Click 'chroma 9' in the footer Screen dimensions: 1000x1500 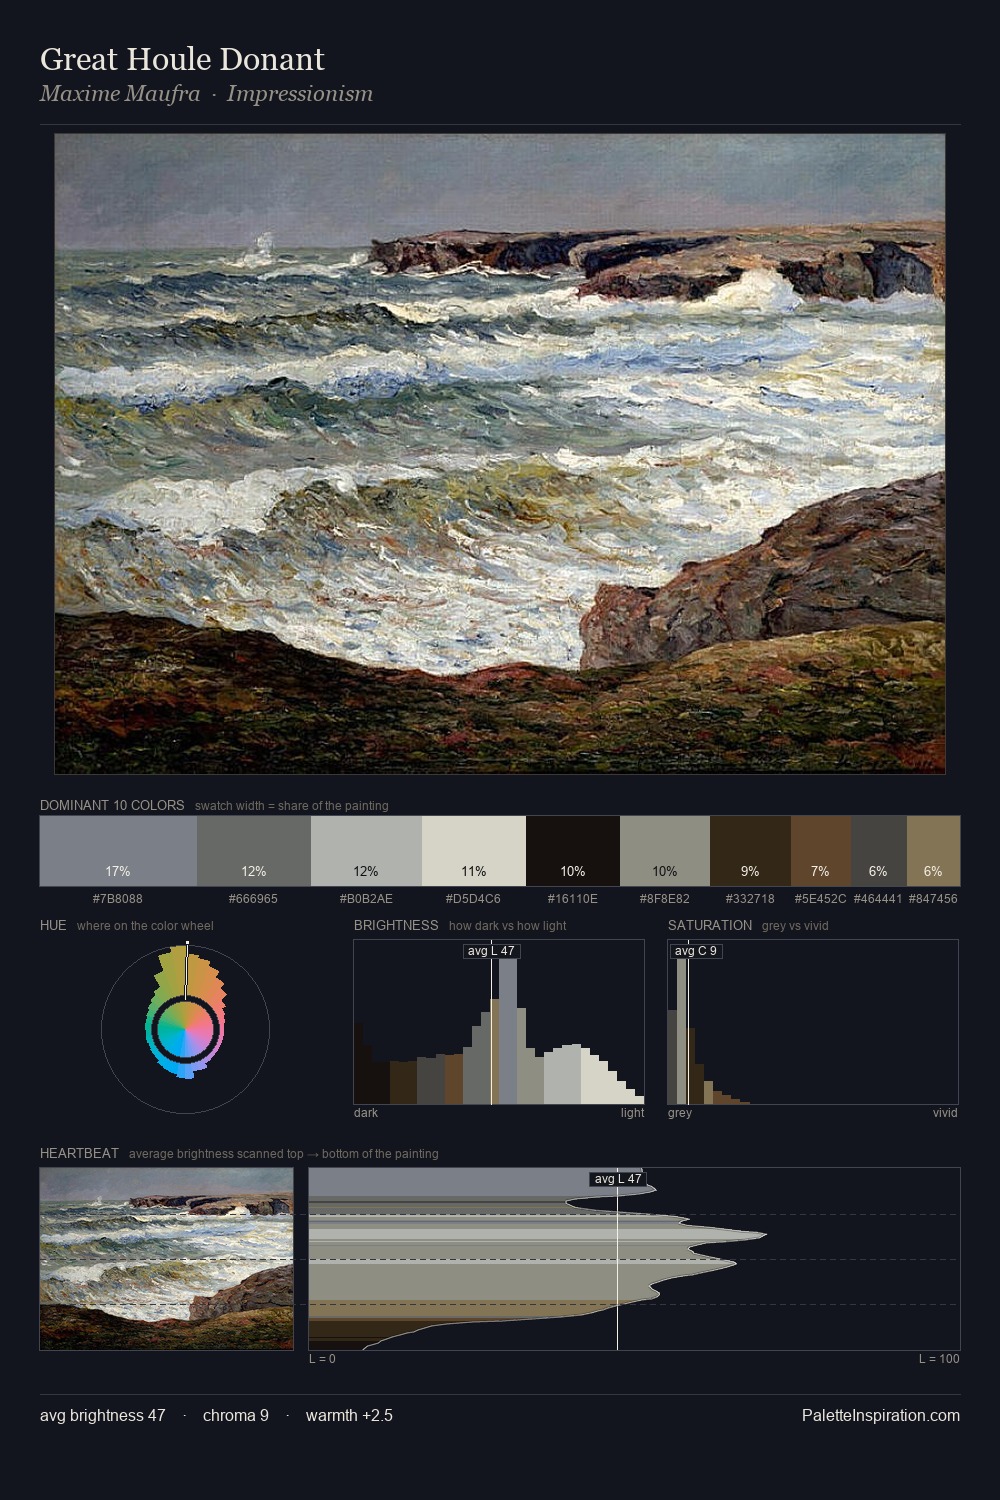pos(236,1415)
